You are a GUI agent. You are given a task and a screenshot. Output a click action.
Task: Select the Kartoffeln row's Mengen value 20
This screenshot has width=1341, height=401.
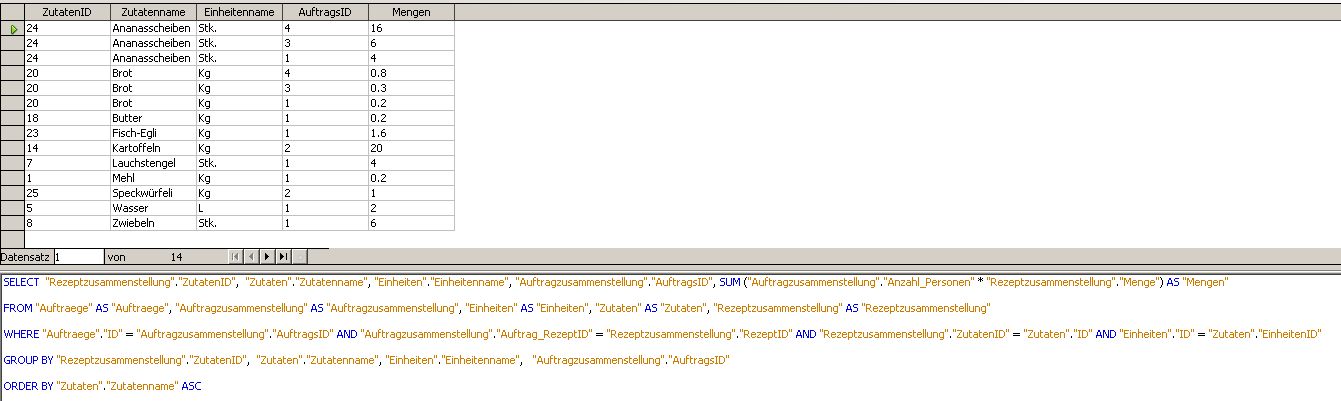(x=410, y=147)
